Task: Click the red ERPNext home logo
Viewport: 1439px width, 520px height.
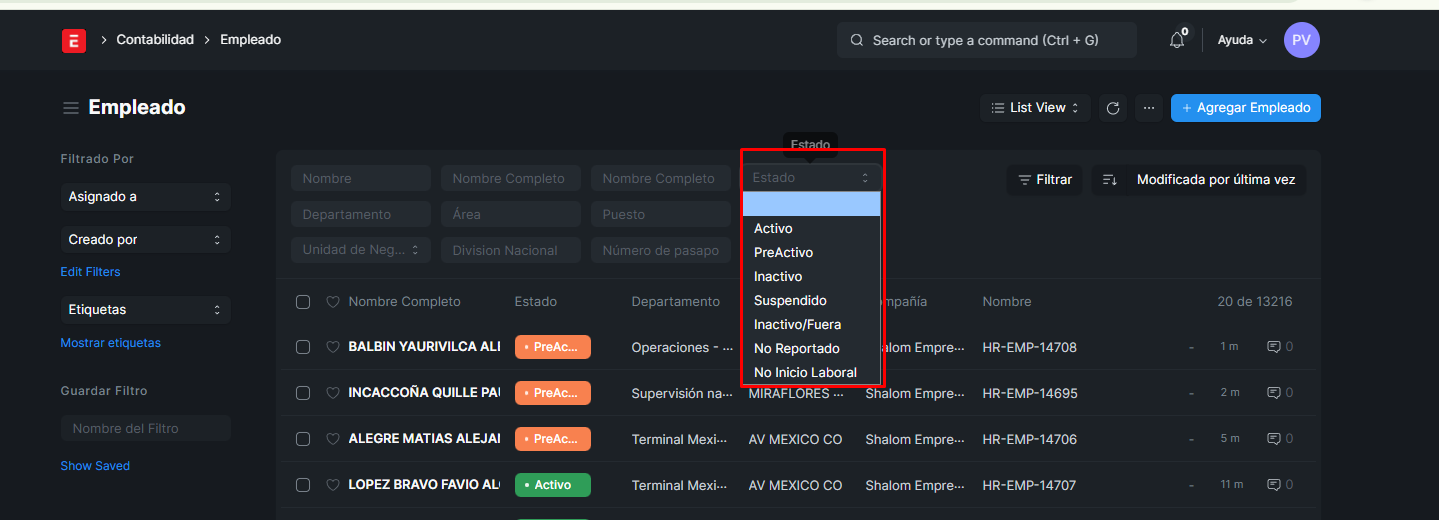Action: click(x=73, y=40)
